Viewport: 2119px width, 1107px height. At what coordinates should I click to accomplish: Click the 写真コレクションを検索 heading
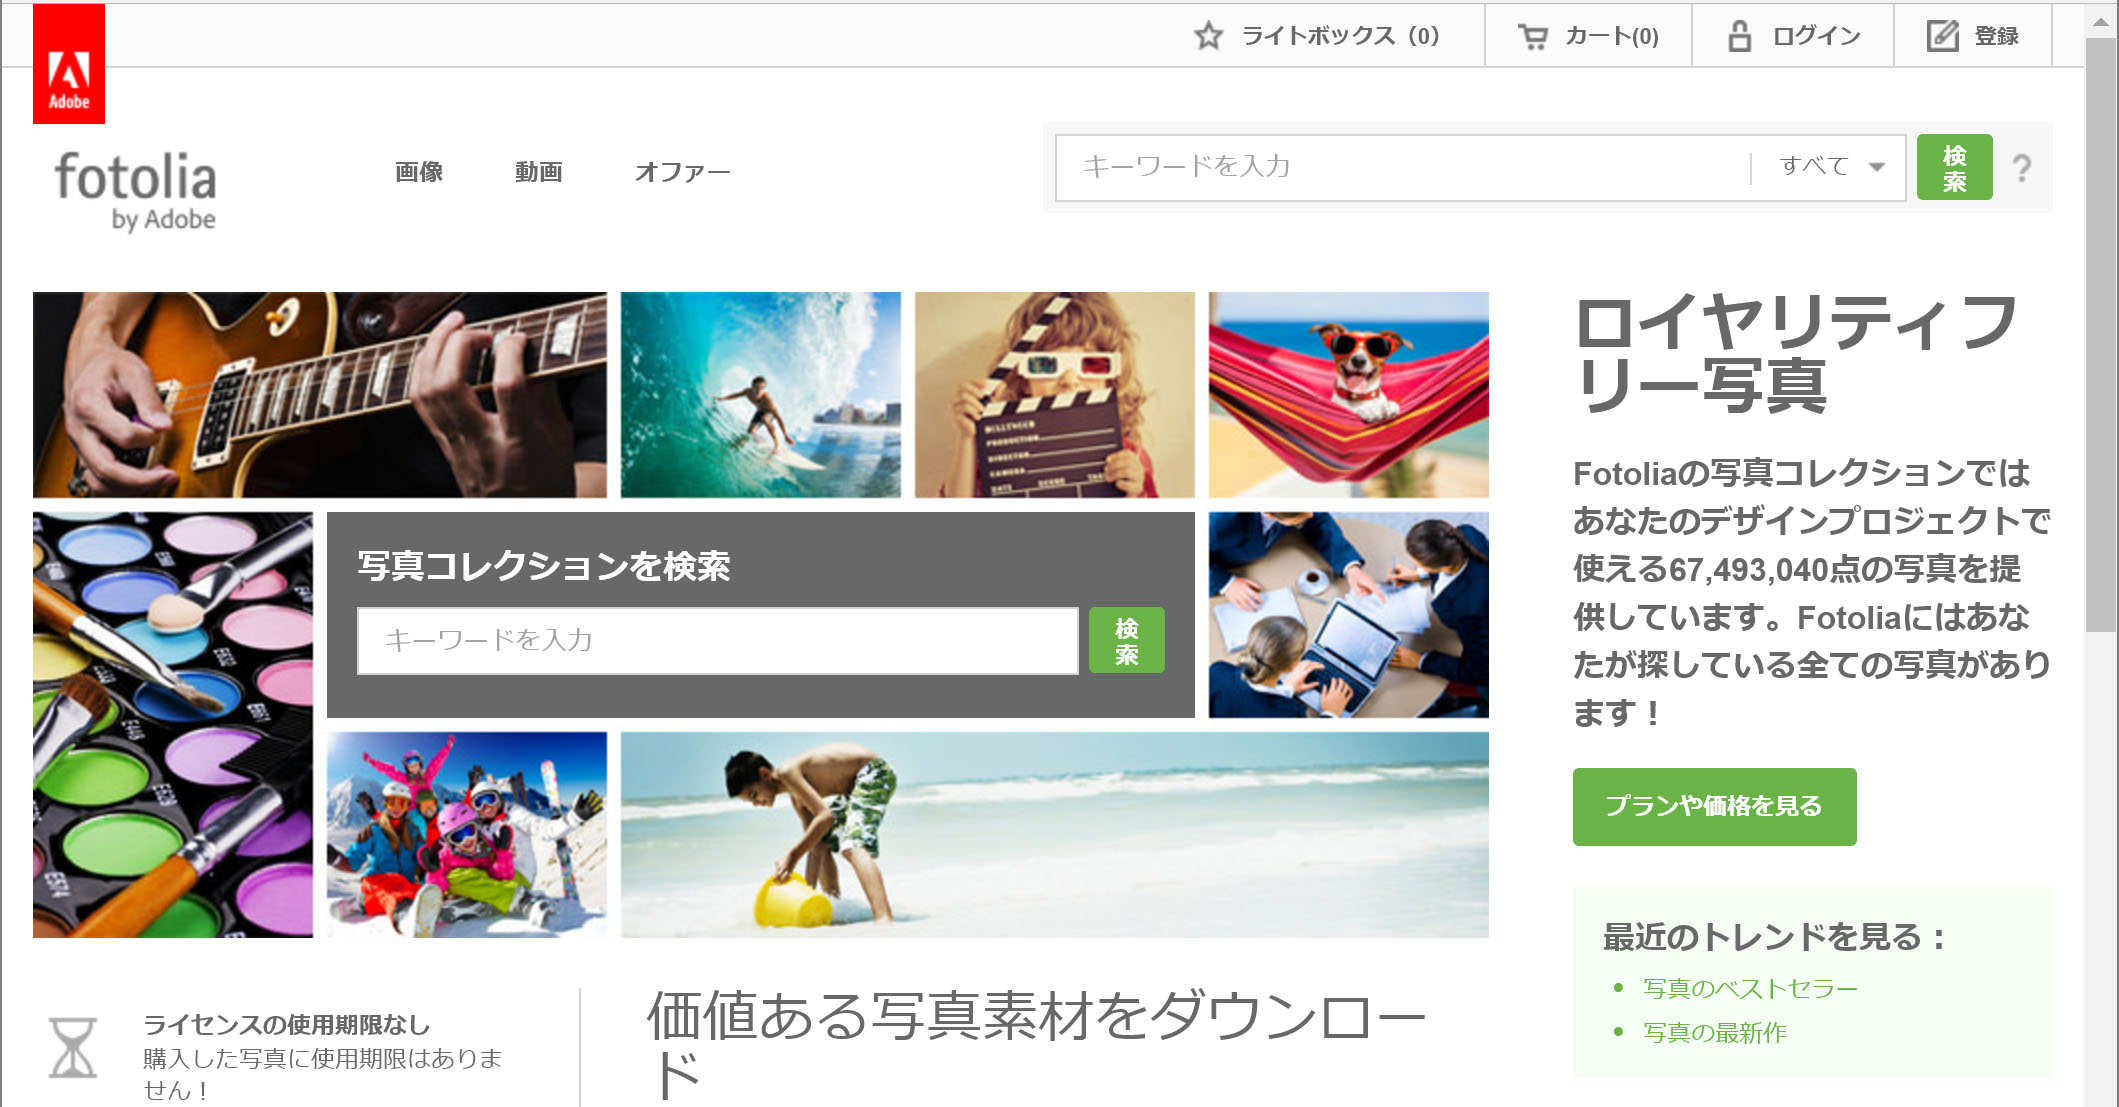click(544, 566)
